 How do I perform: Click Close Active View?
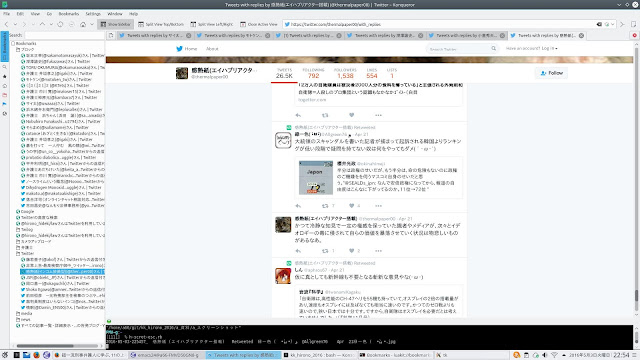(259, 24)
